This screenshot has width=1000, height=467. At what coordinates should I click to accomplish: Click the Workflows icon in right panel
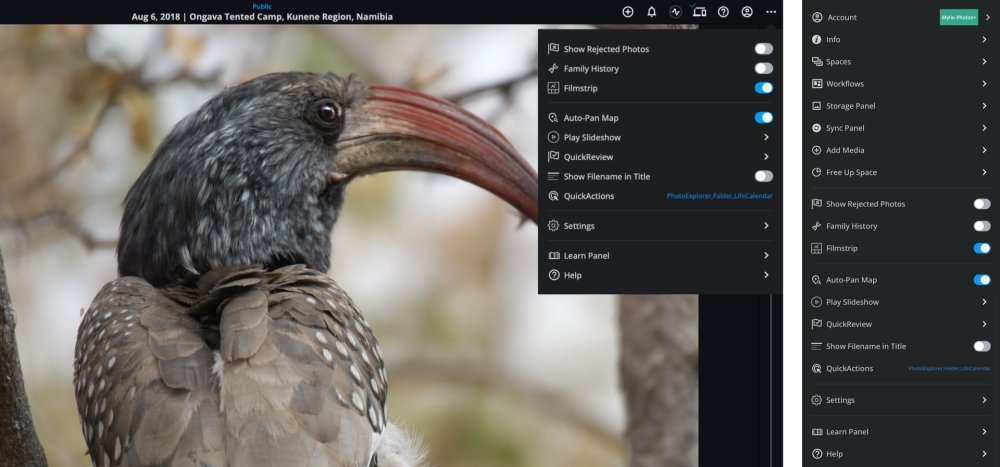816,84
